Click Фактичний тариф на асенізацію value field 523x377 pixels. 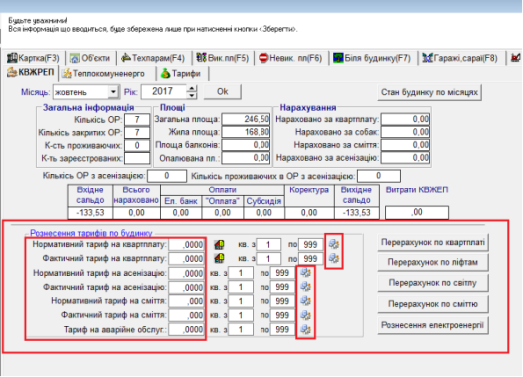pos(186,287)
